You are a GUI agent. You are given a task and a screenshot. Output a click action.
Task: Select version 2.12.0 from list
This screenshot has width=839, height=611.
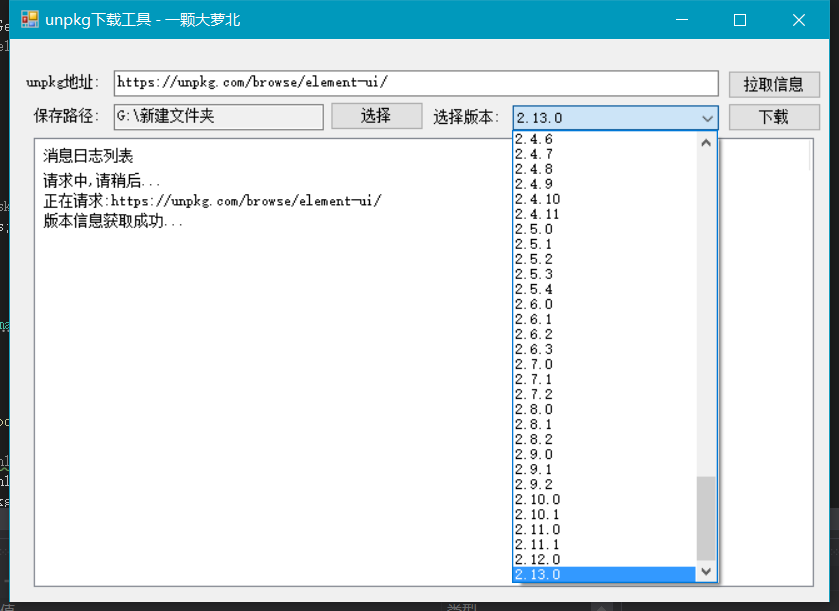pos(538,559)
